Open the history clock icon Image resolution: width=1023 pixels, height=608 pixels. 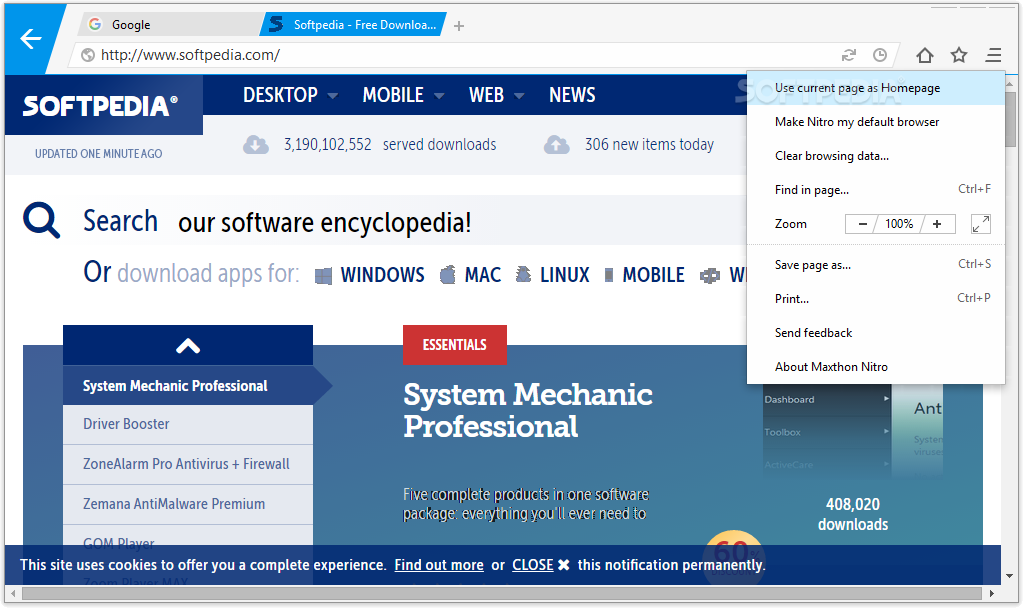click(x=879, y=55)
